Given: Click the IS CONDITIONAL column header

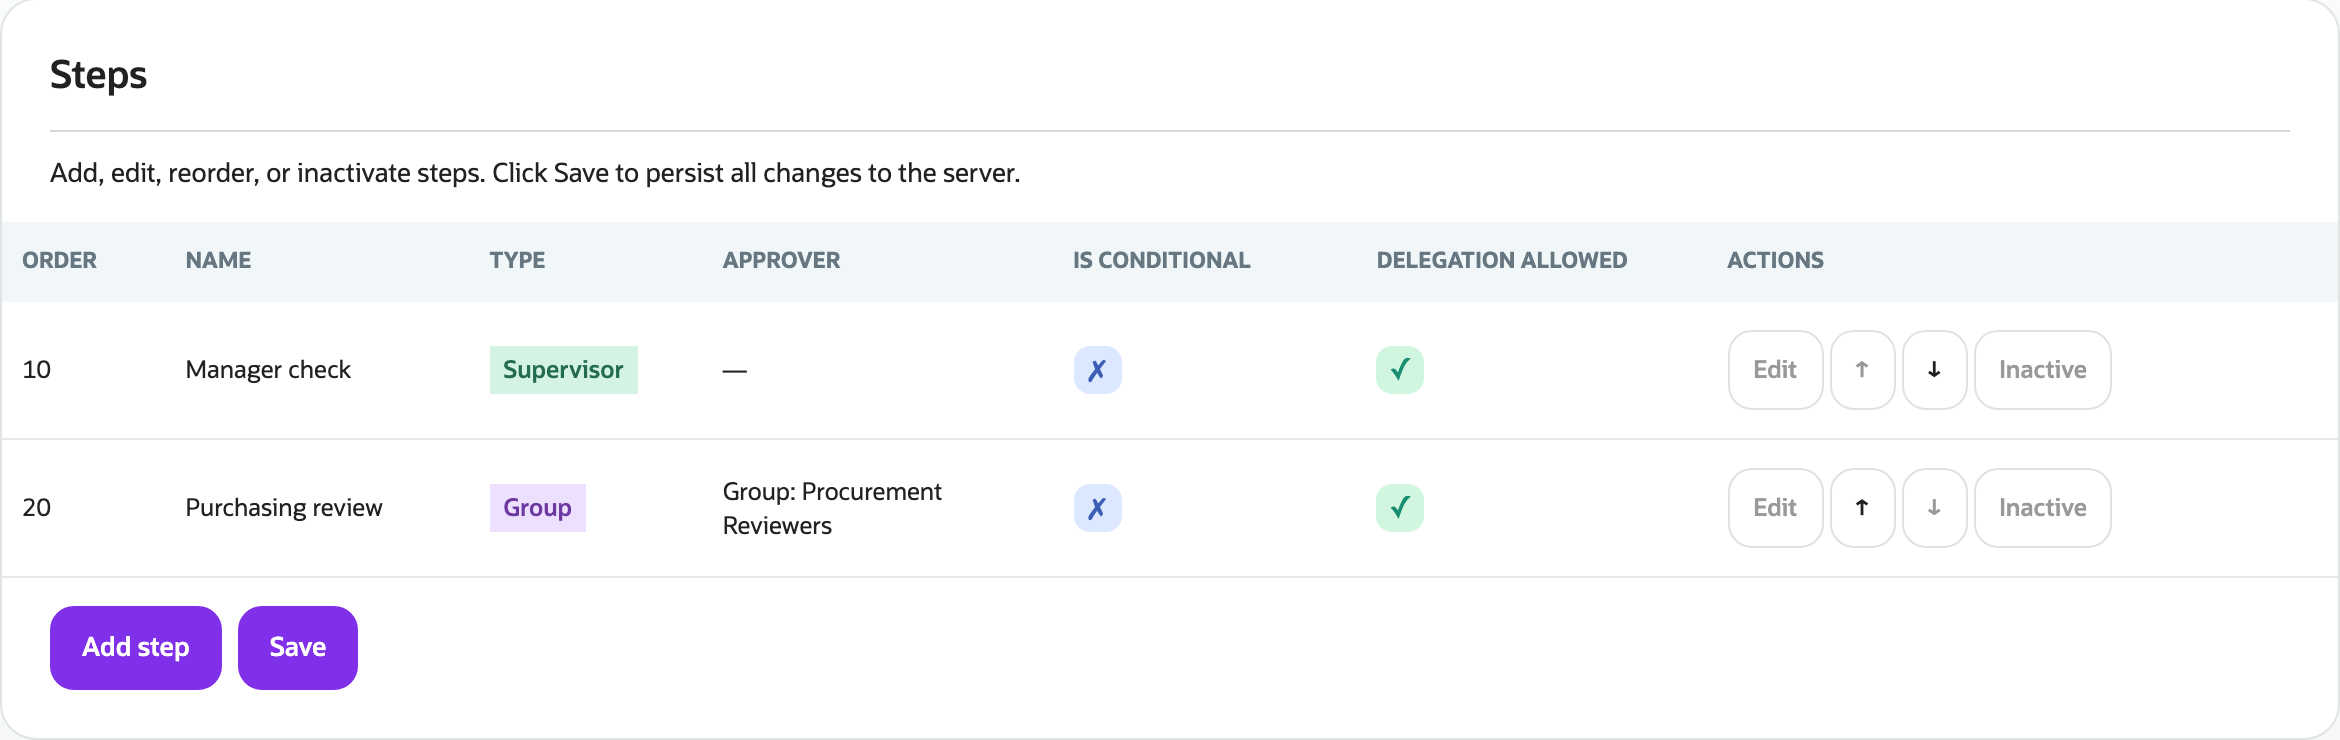Looking at the screenshot, I should tap(1161, 260).
